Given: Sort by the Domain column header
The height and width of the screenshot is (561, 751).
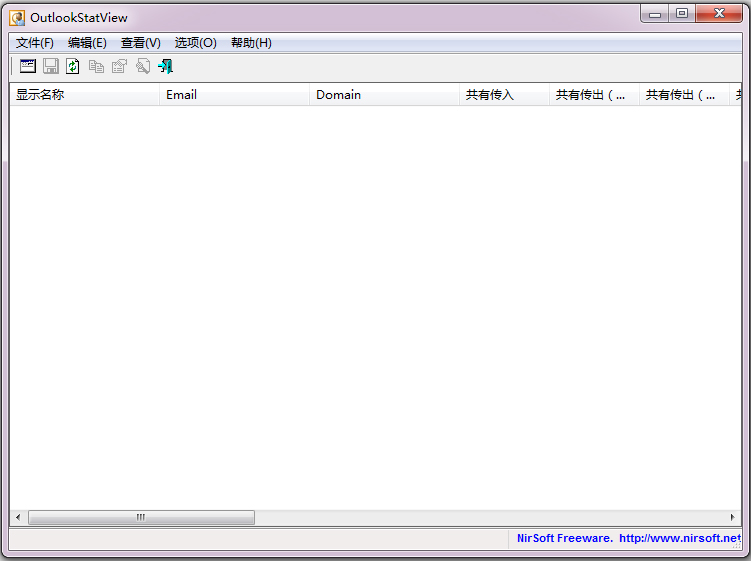Looking at the screenshot, I should point(384,95).
